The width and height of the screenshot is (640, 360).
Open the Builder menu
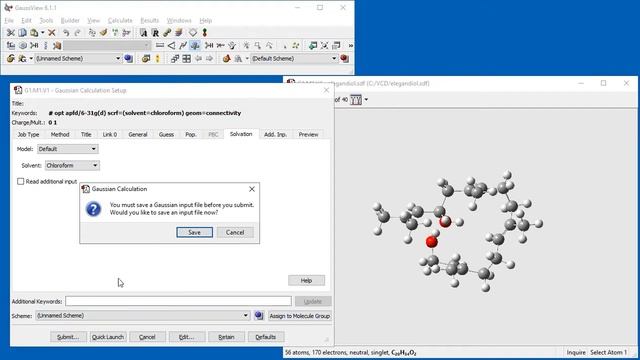70,20
